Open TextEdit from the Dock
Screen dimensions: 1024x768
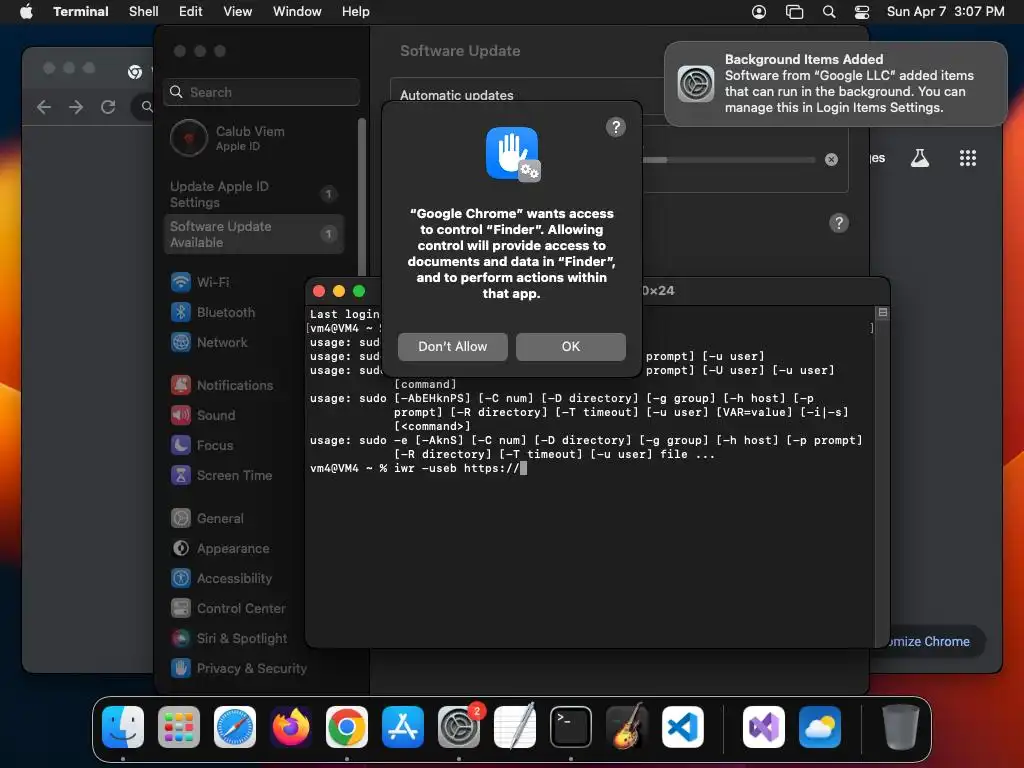click(515, 727)
